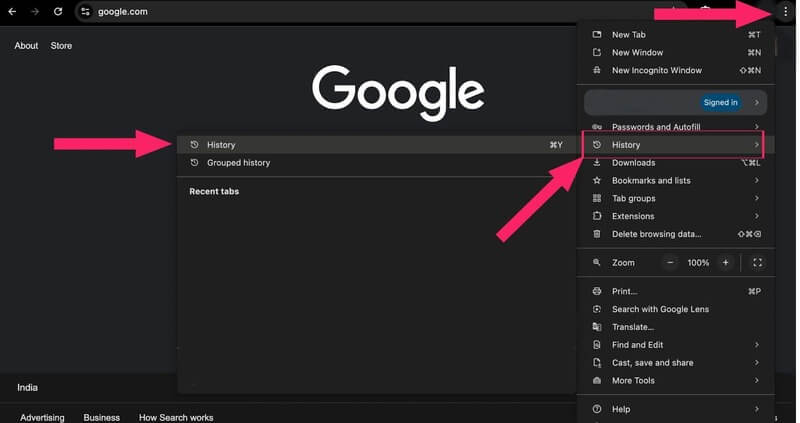Open Bookmarks and lists submenu
Viewport: 800px width, 423px height.
[676, 181]
